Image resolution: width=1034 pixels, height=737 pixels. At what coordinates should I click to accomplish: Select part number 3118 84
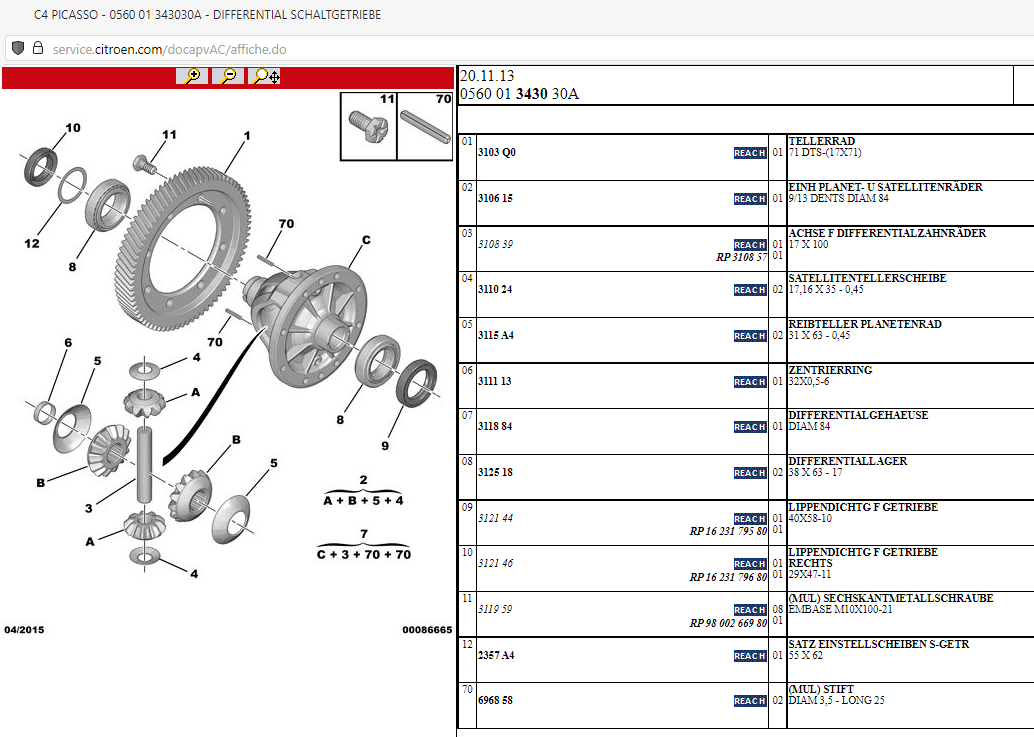495,427
